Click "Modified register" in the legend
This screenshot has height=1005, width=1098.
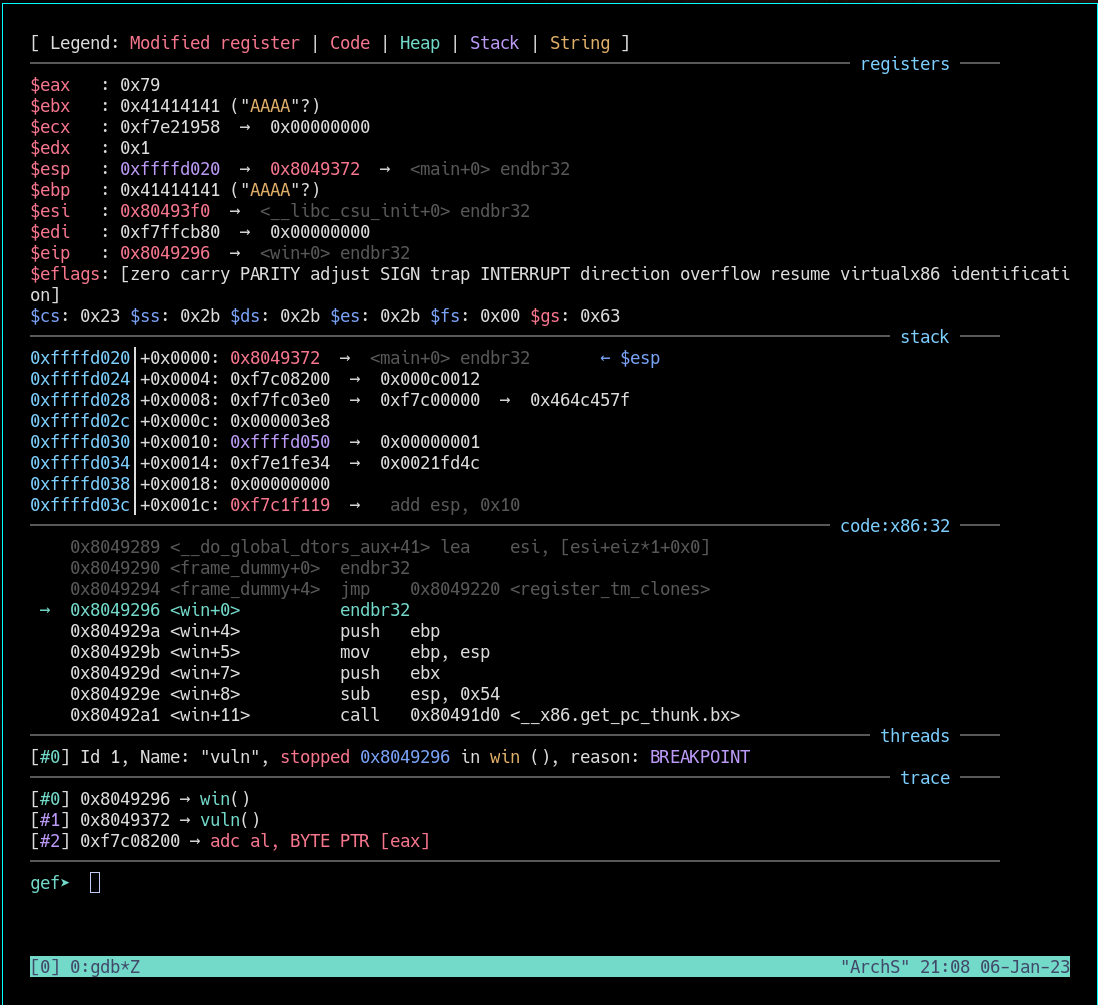(214, 43)
